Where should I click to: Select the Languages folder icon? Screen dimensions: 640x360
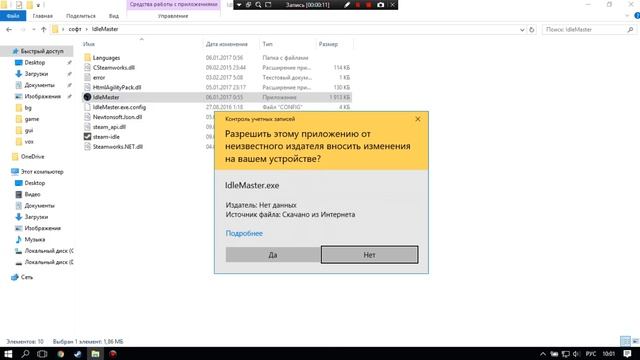tap(87, 58)
